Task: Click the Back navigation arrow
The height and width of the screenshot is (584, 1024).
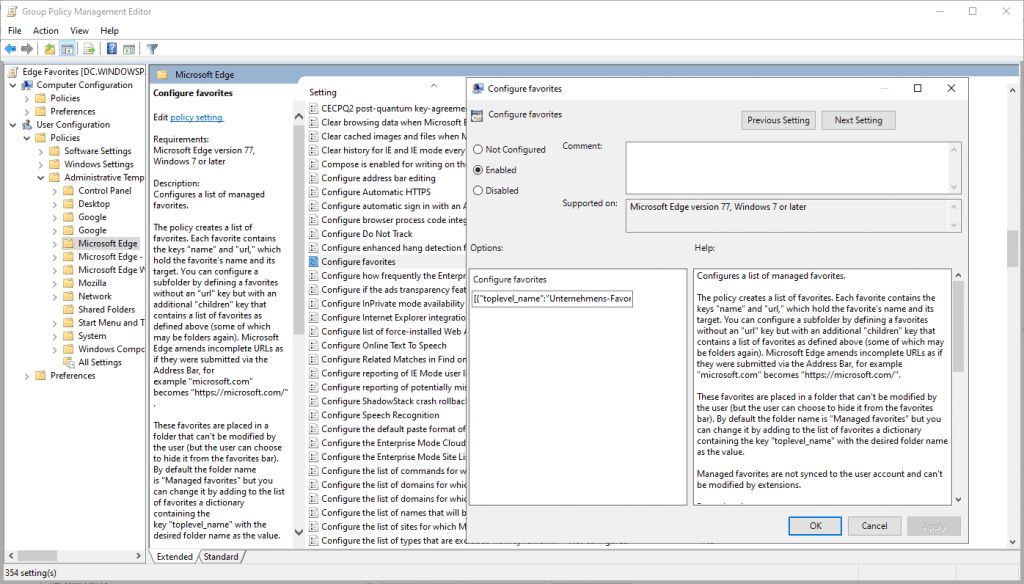Action: [x=11, y=48]
